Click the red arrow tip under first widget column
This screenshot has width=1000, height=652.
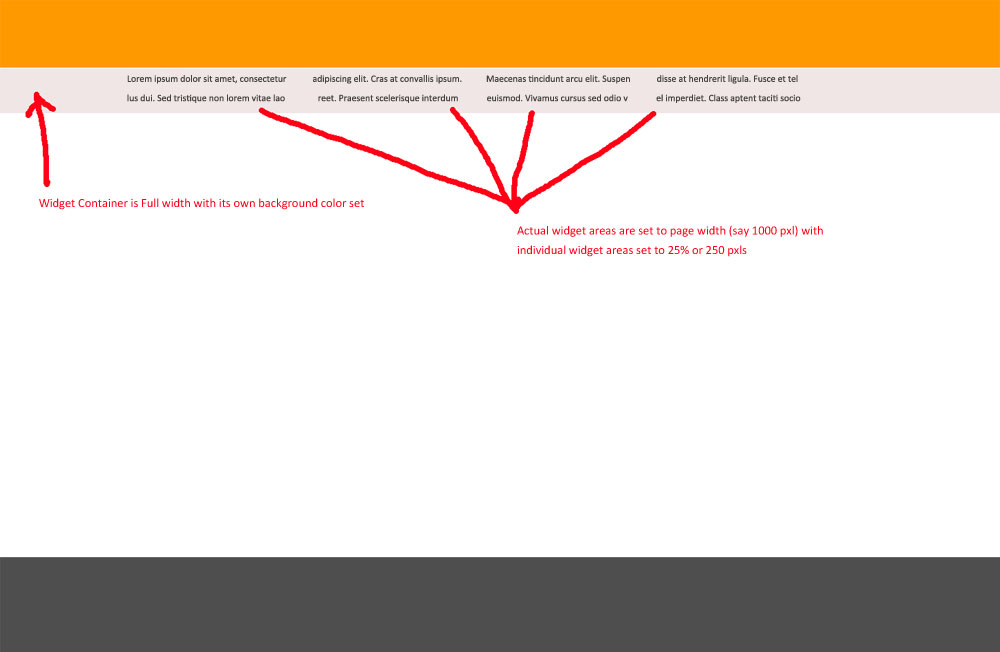(x=262, y=112)
